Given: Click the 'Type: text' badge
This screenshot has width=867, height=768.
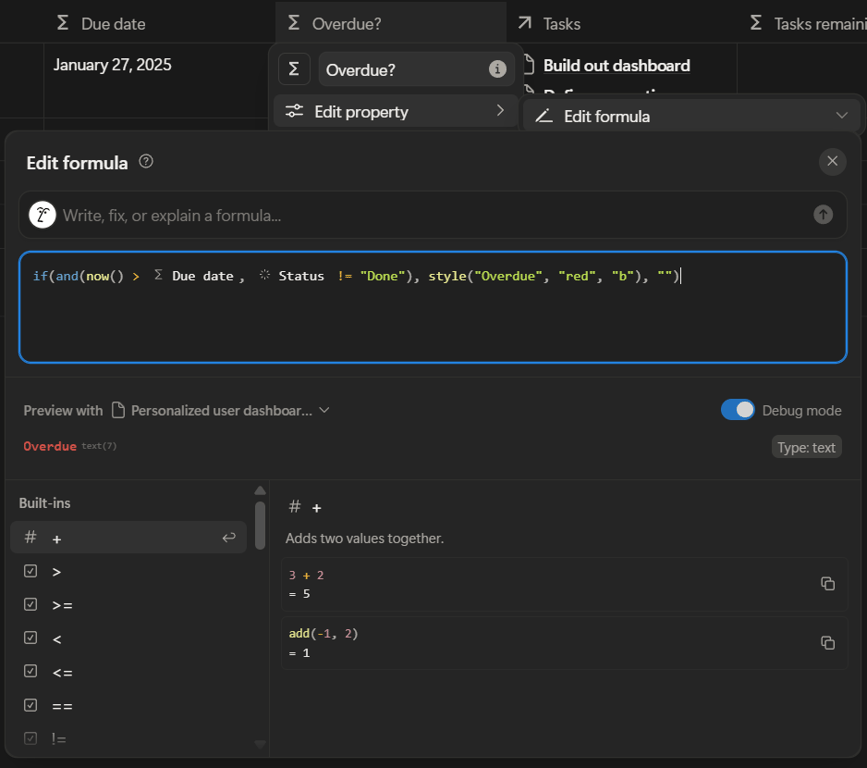Looking at the screenshot, I should (x=806, y=447).
